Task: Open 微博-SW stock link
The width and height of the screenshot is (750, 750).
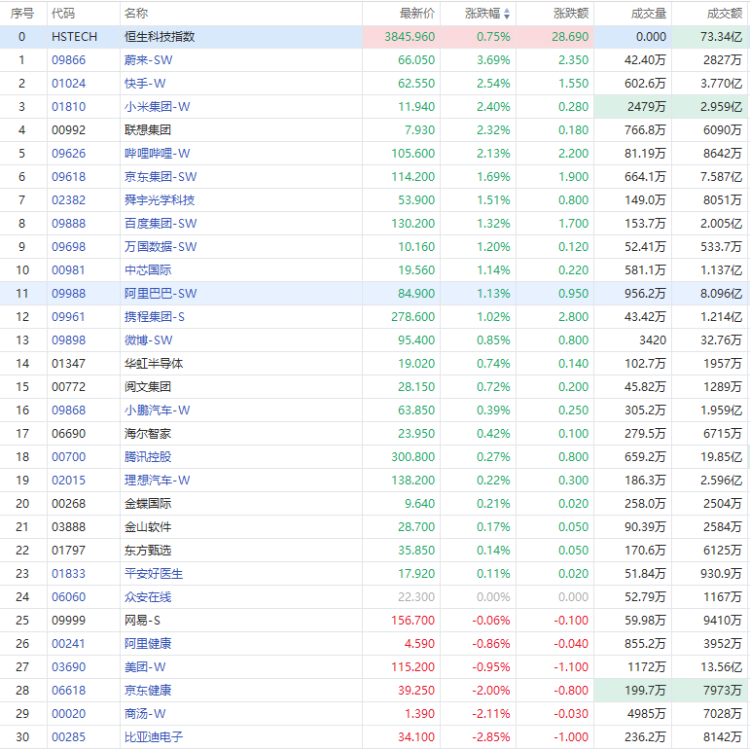Action: tap(148, 340)
